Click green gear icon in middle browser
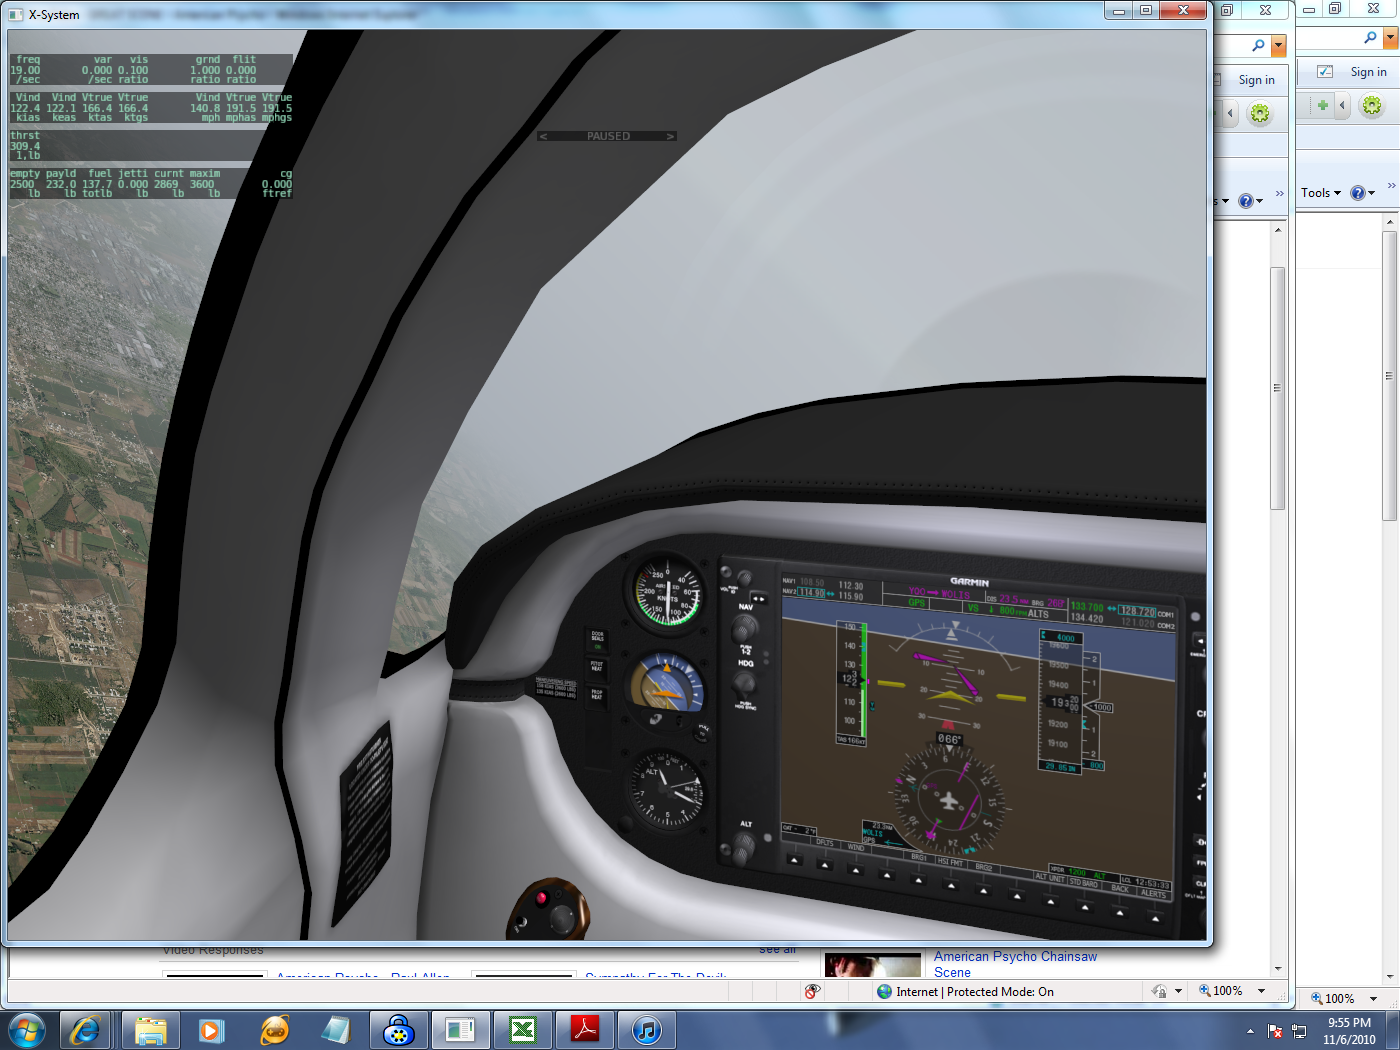Screen dimensions: 1400x1050 coord(1260,113)
